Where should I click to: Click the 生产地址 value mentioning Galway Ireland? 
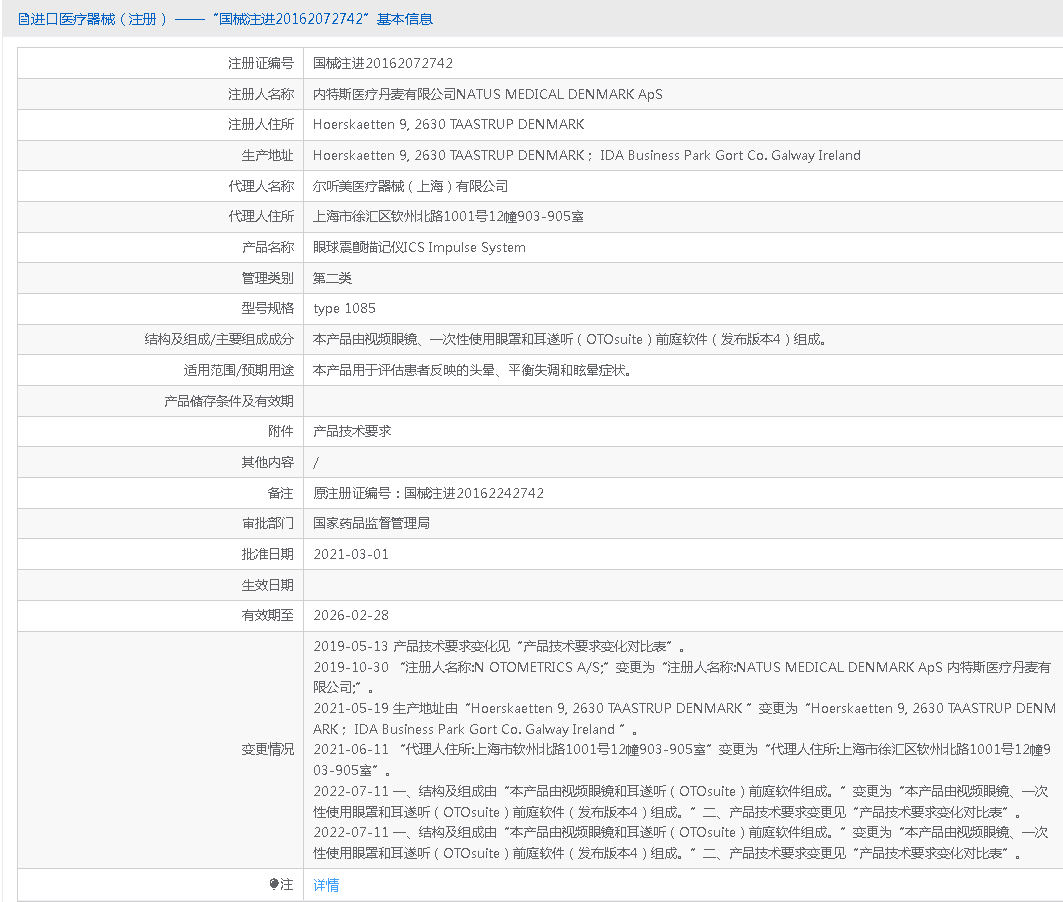tap(586, 155)
